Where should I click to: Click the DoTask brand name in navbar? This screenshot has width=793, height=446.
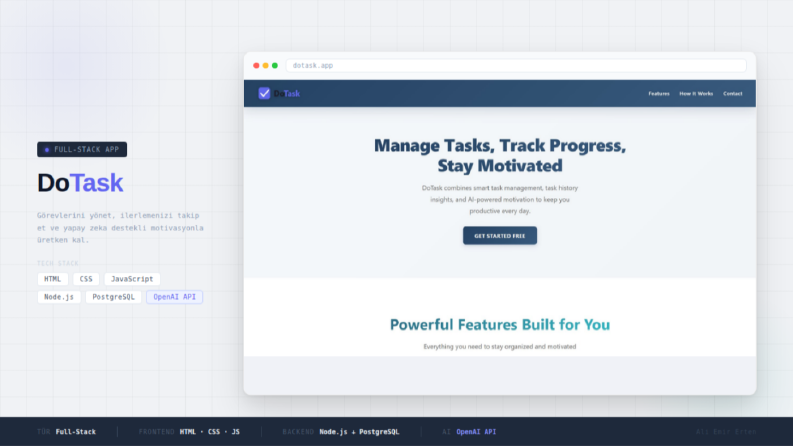(x=287, y=94)
